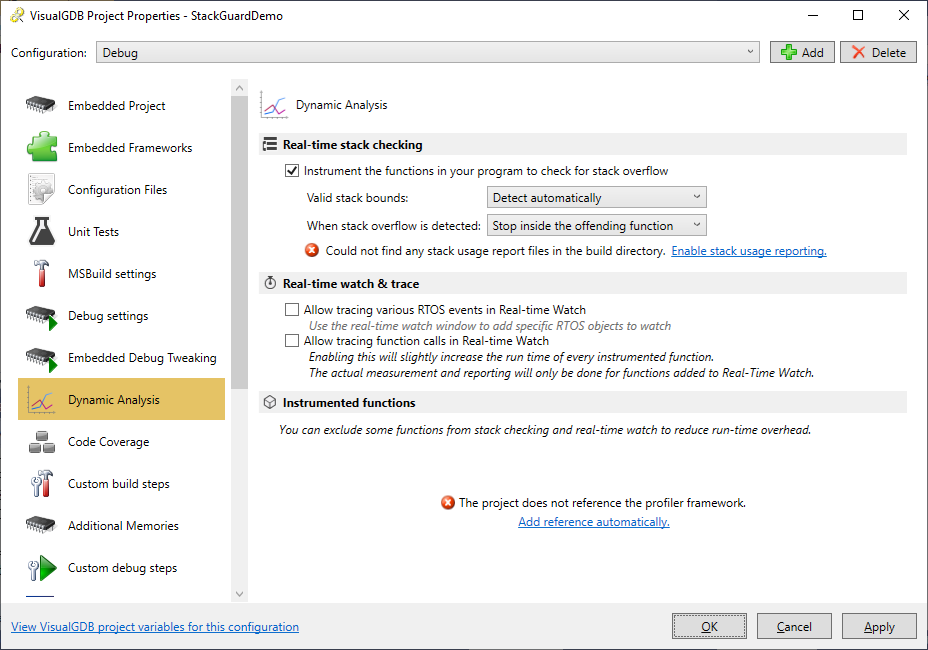Viewport: 928px width, 650px height.
Task: Switch to the Debug settings page
Action: [x=108, y=316]
